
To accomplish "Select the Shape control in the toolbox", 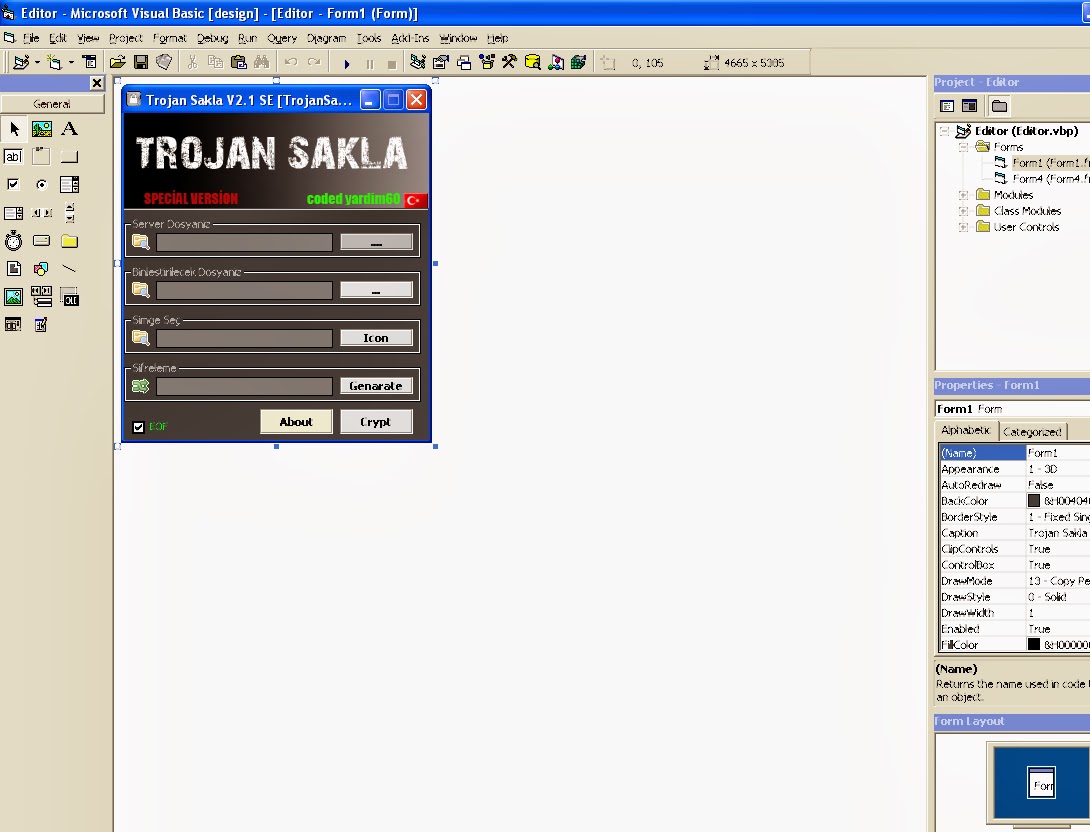I will [42, 269].
